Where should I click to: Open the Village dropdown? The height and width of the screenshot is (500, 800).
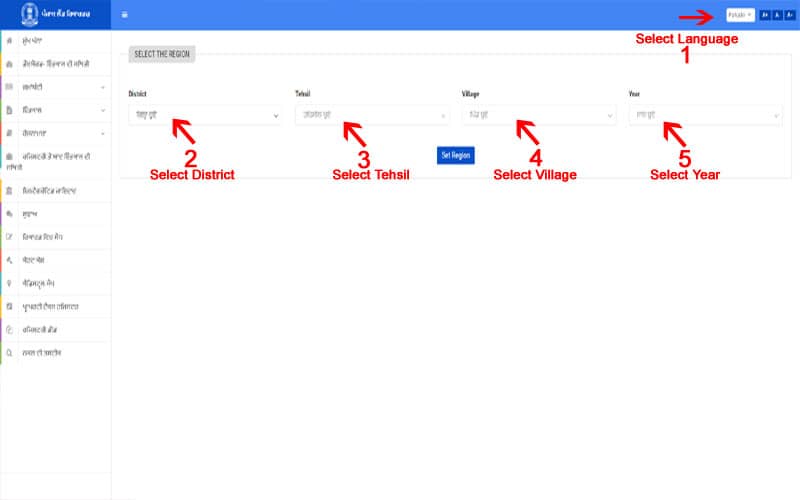539,115
